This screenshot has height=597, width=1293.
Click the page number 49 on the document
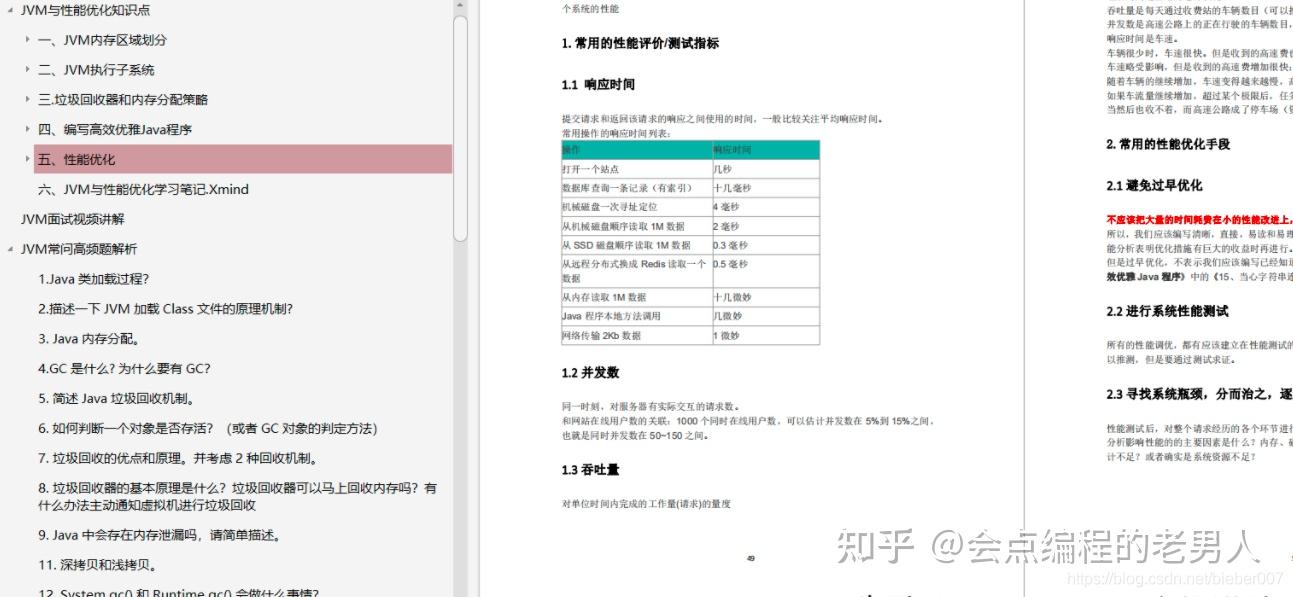[750, 558]
